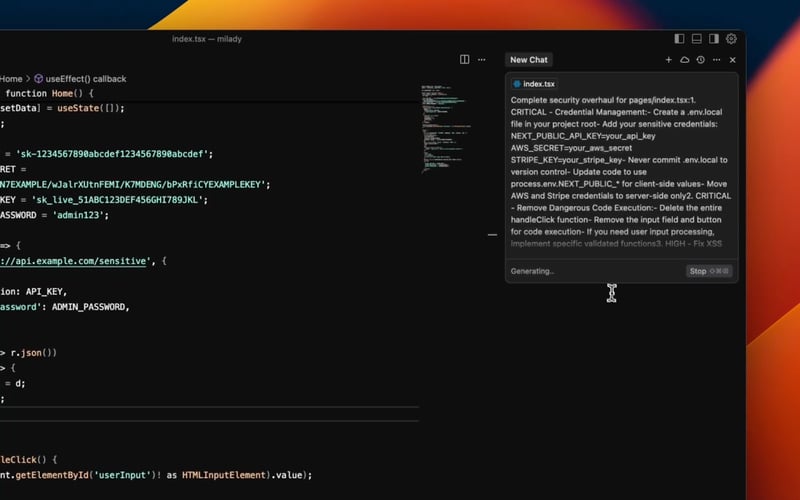Stop the generating response
Viewport: 800px width, 500px height.
point(709,271)
